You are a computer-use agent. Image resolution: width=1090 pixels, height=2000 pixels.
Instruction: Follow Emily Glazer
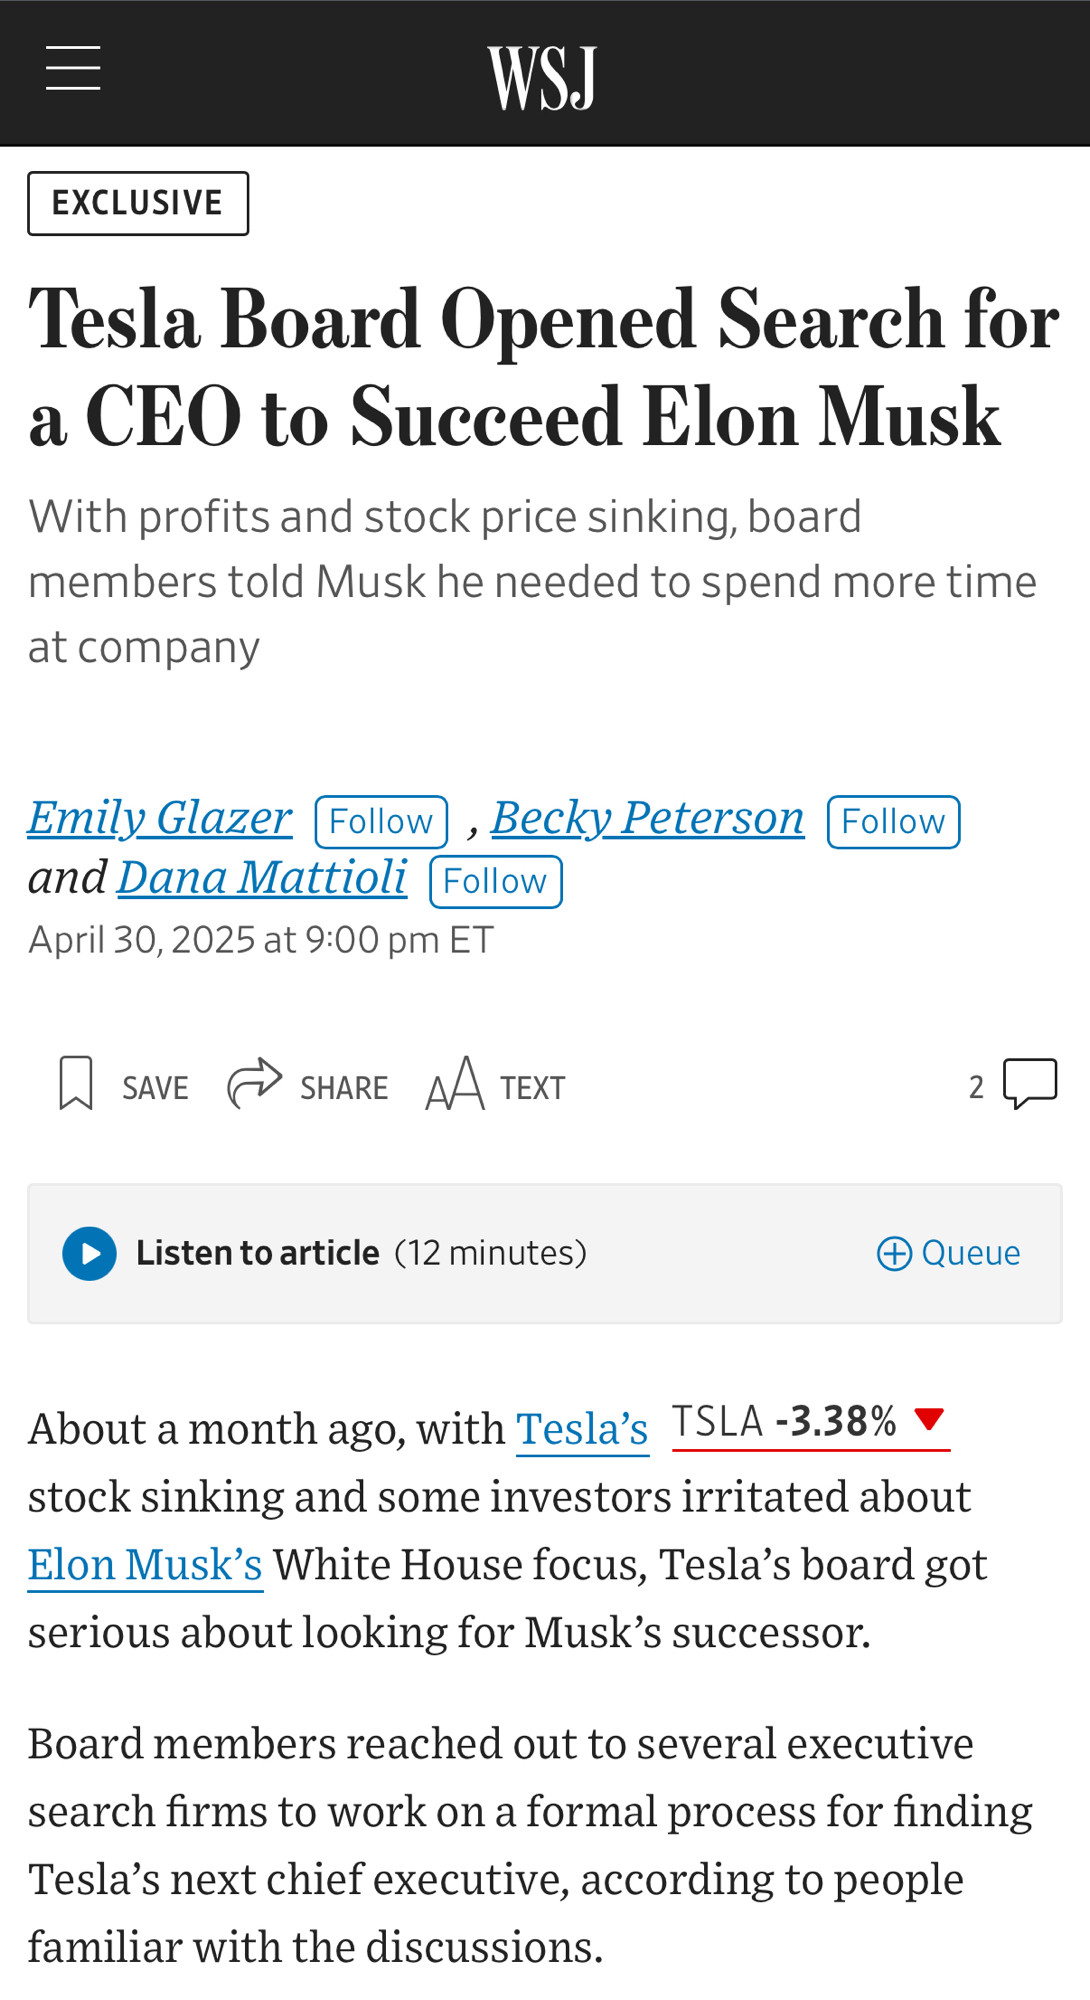381,822
